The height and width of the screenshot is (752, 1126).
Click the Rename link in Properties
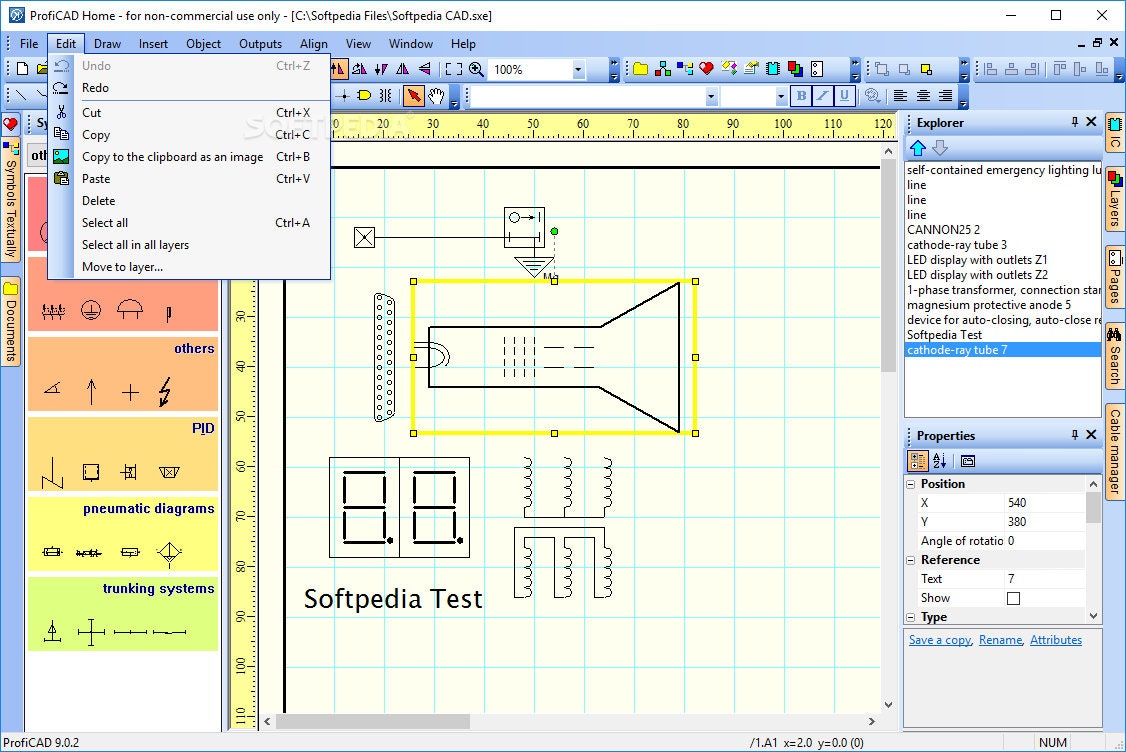point(1000,639)
